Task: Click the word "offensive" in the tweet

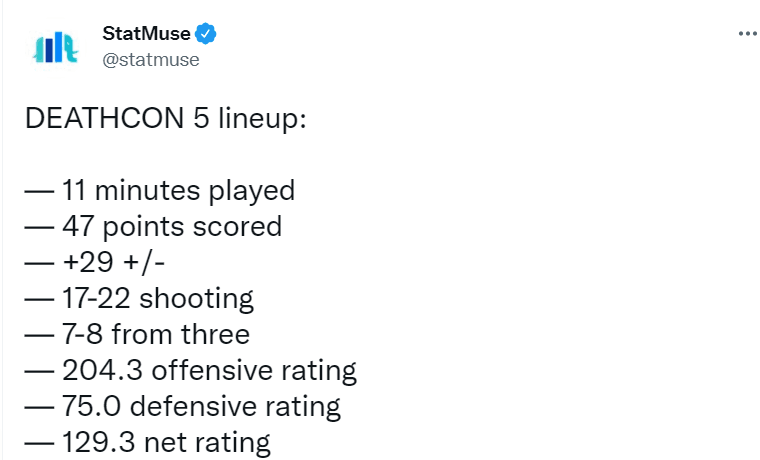Action: coord(212,370)
